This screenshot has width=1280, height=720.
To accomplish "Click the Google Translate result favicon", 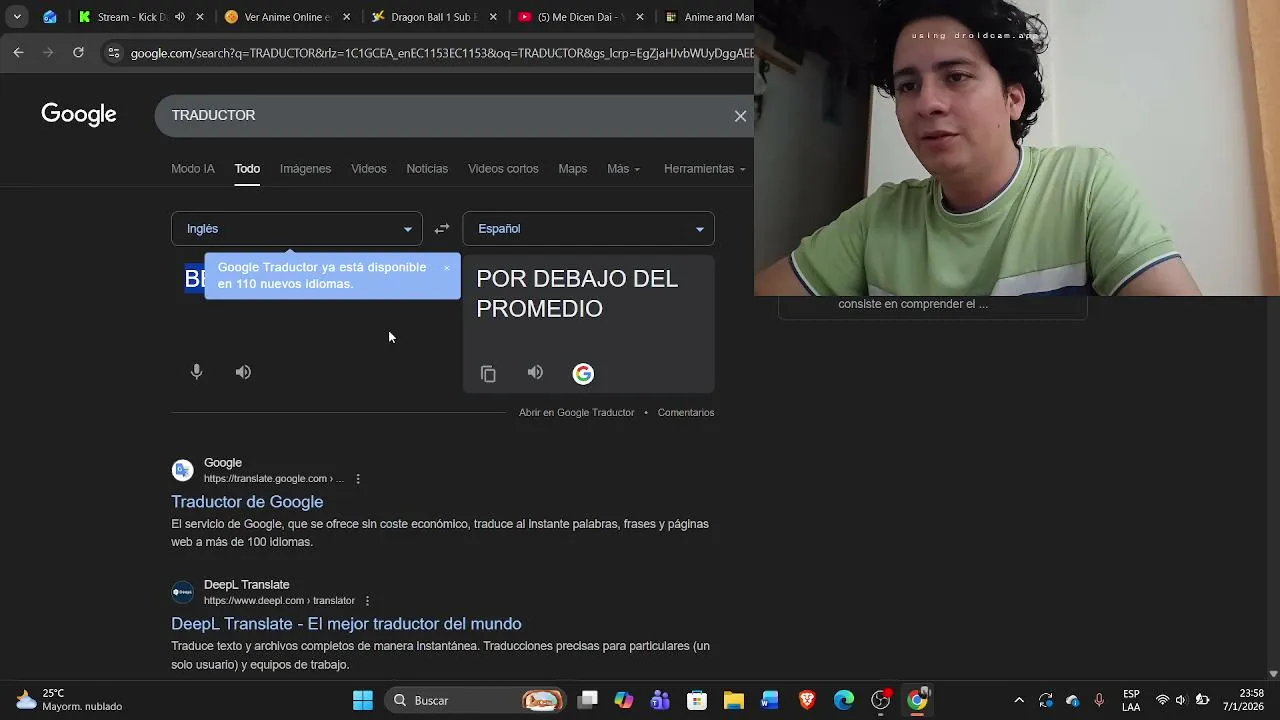I will (x=182, y=471).
